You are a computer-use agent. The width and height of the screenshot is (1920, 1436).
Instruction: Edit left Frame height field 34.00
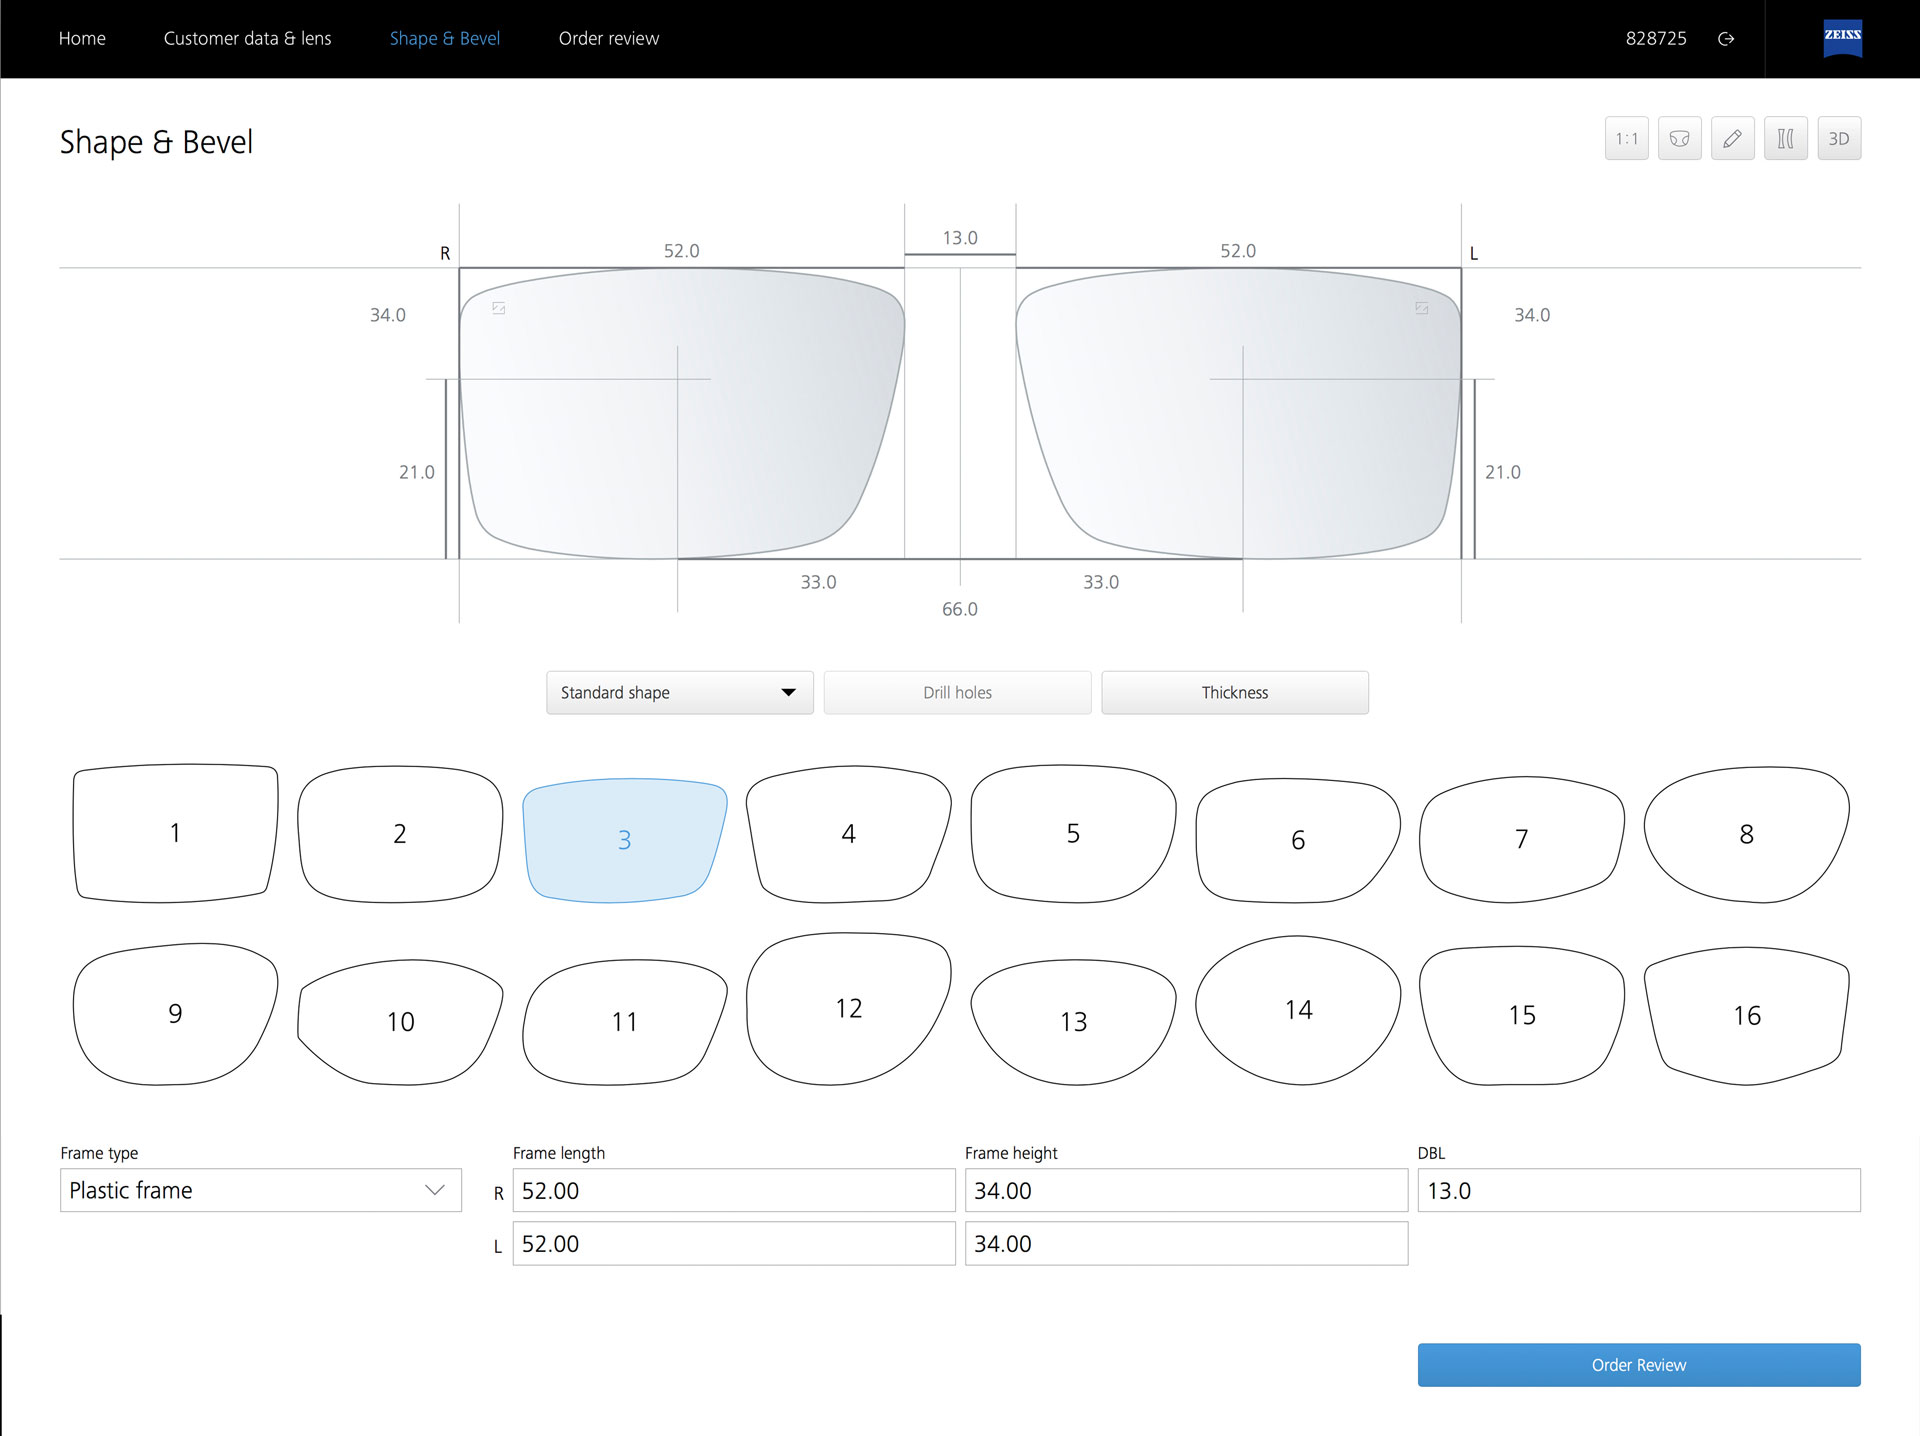[x=1186, y=1244]
